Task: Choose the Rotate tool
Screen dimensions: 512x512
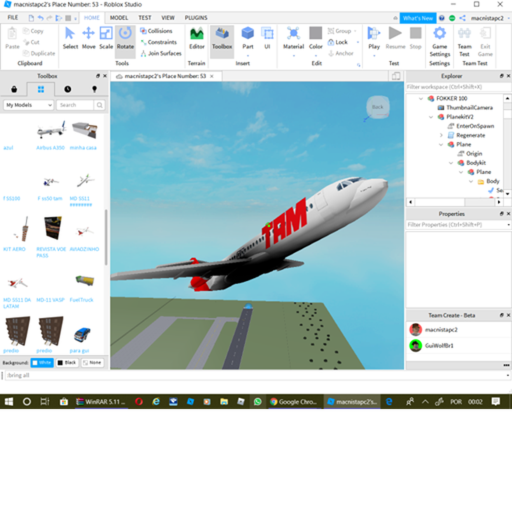Action: coord(125,38)
